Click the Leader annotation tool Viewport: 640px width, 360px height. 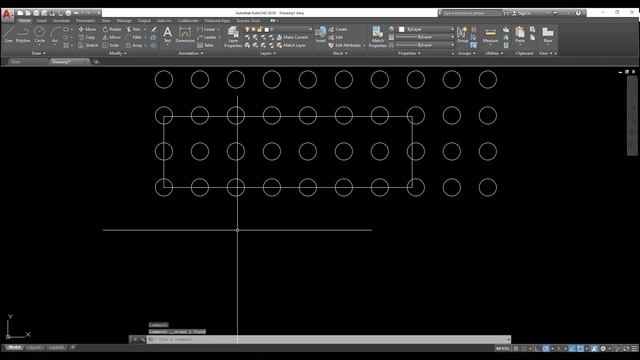point(207,37)
